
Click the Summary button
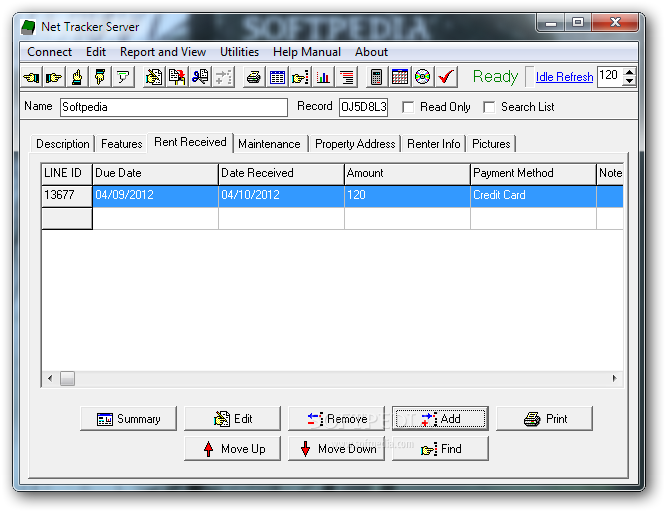pyautogui.click(x=128, y=419)
